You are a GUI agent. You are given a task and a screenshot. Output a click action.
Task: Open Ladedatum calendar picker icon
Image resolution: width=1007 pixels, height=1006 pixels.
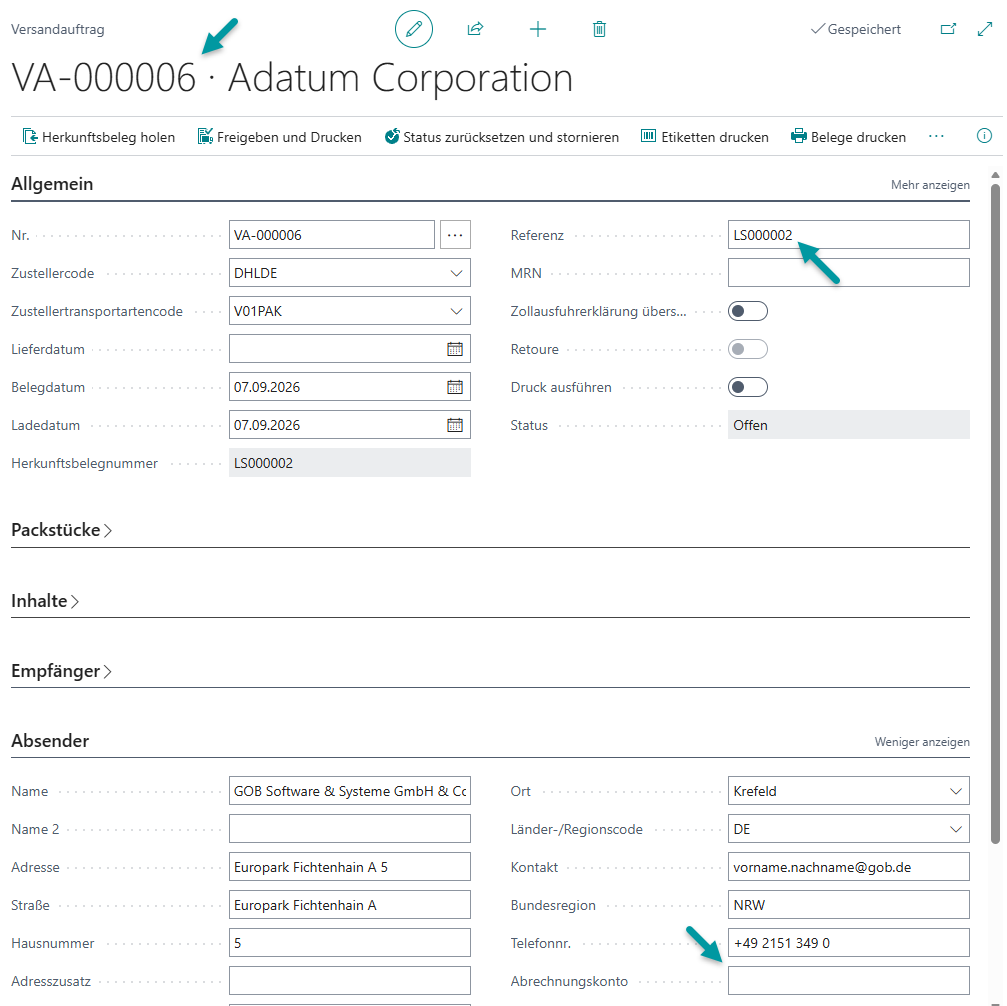point(455,425)
